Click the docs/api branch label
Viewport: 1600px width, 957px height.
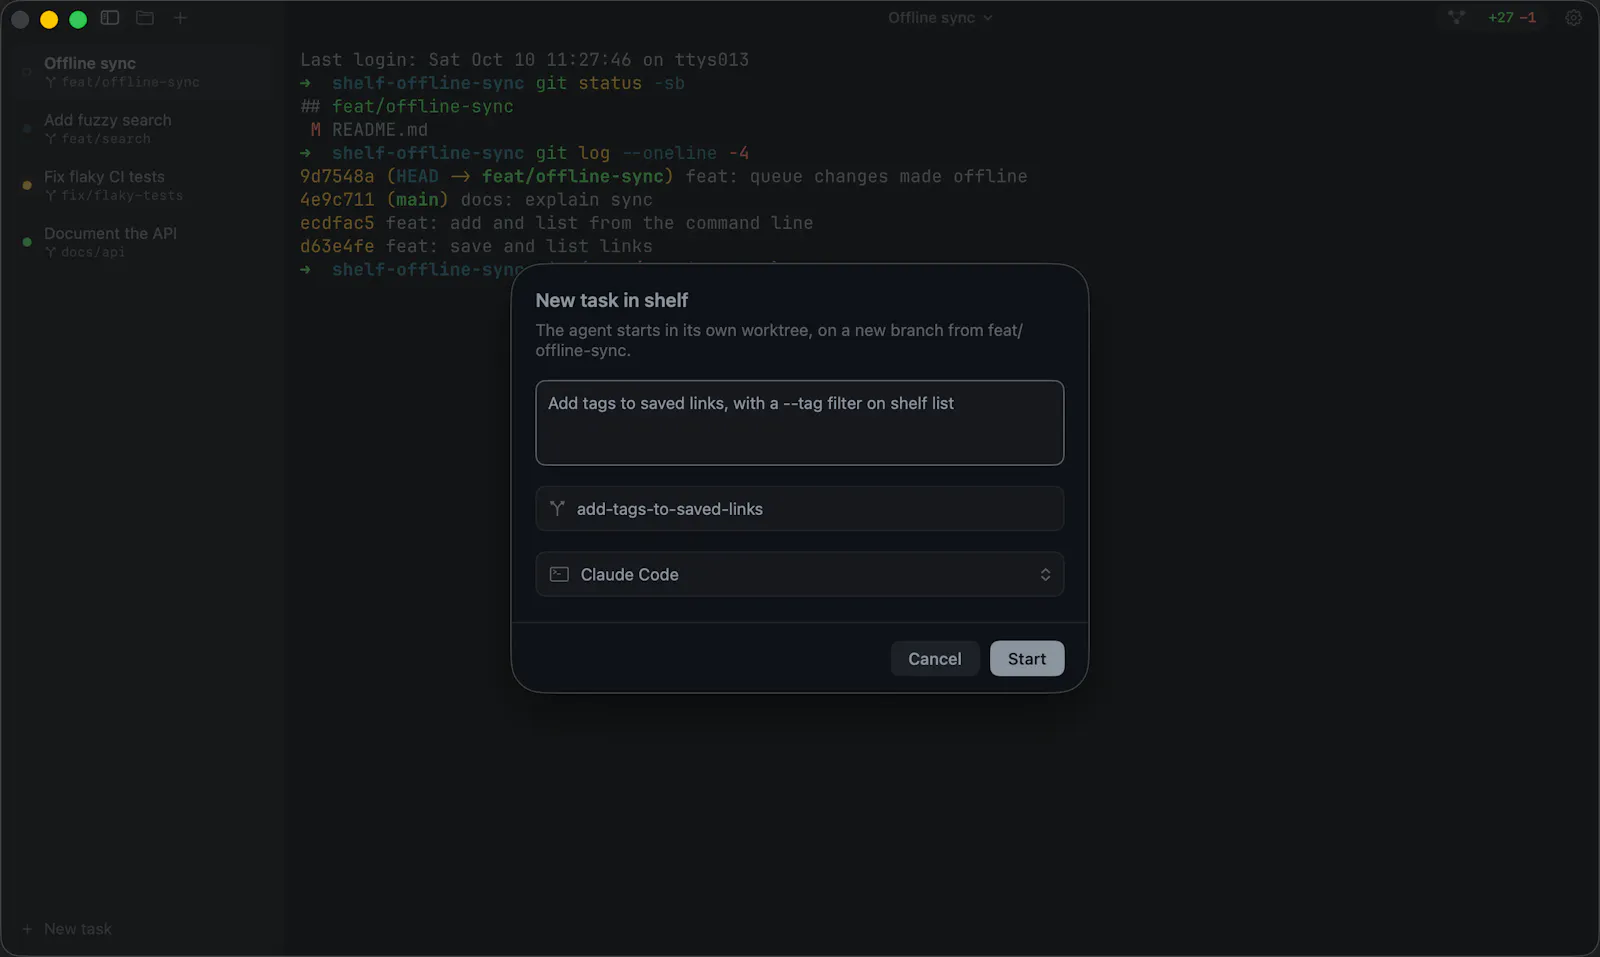tap(93, 253)
